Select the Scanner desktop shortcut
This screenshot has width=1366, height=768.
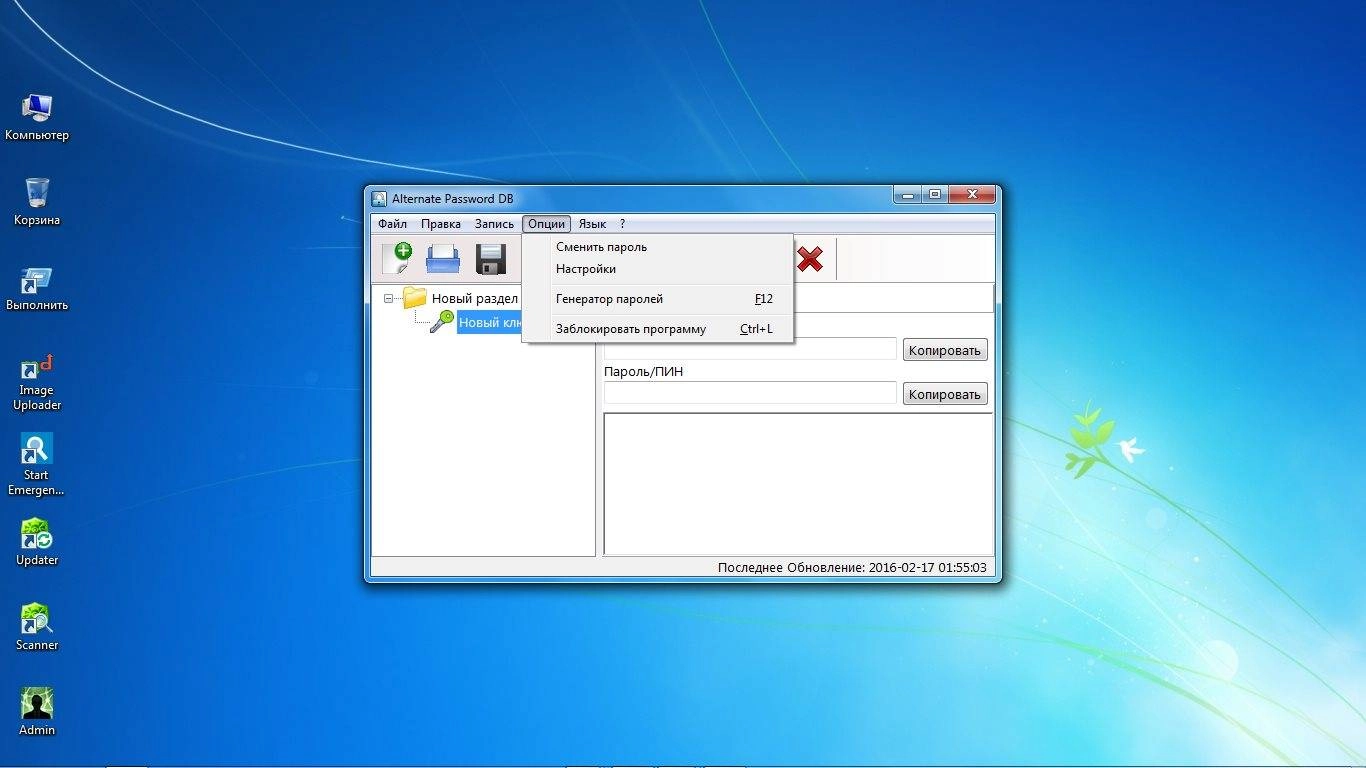[x=37, y=628]
